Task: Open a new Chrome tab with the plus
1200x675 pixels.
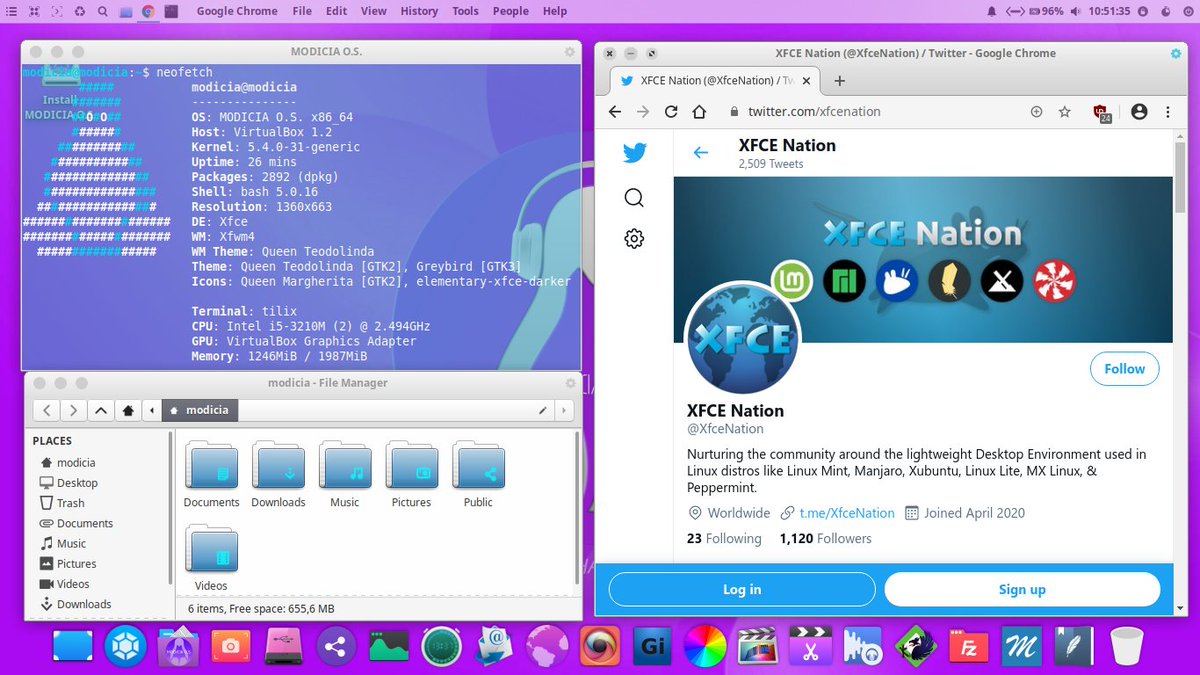Action: [x=839, y=81]
